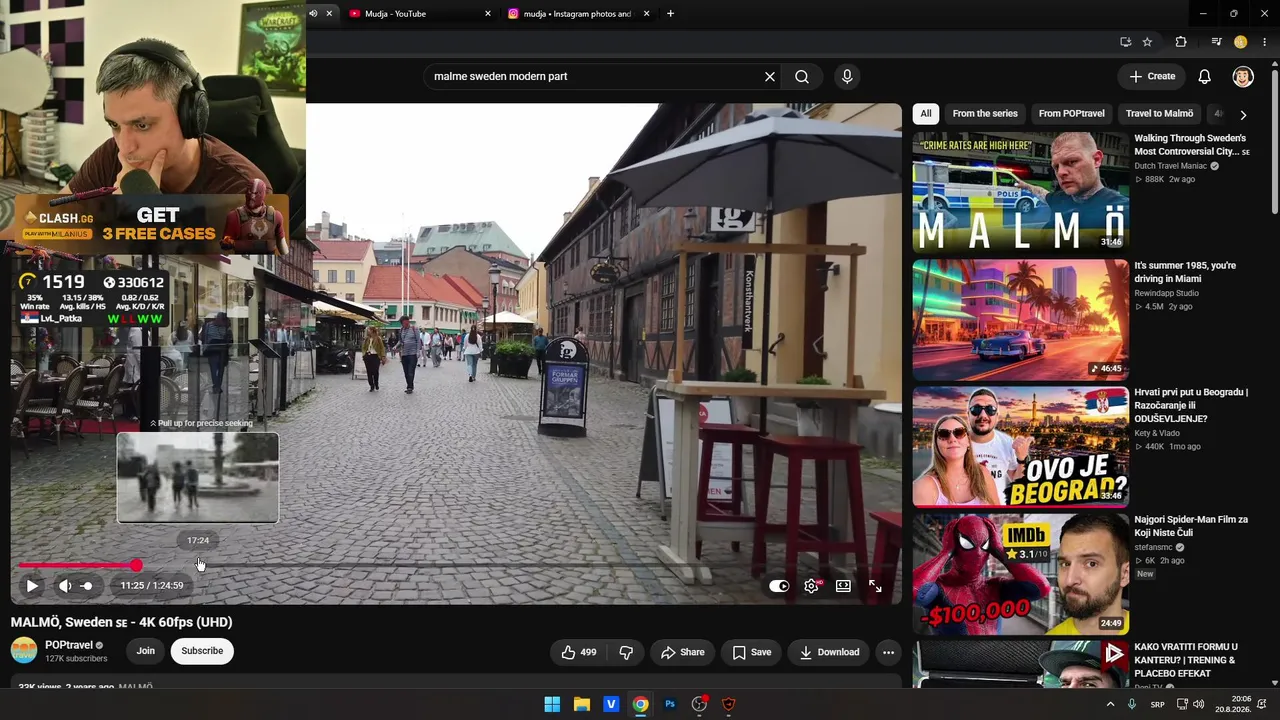The height and width of the screenshot is (720, 1280).
Task: Dislike the video
Action: pyautogui.click(x=626, y=653)
